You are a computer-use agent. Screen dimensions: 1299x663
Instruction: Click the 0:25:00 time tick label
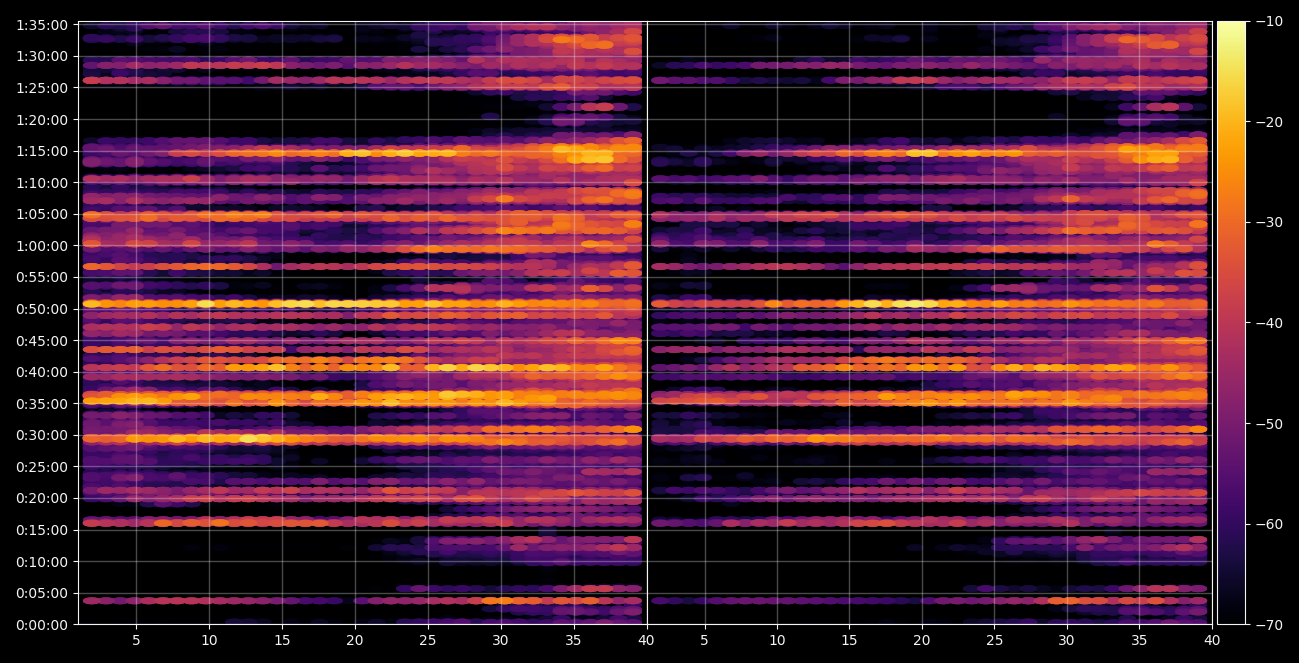(43, 467)
